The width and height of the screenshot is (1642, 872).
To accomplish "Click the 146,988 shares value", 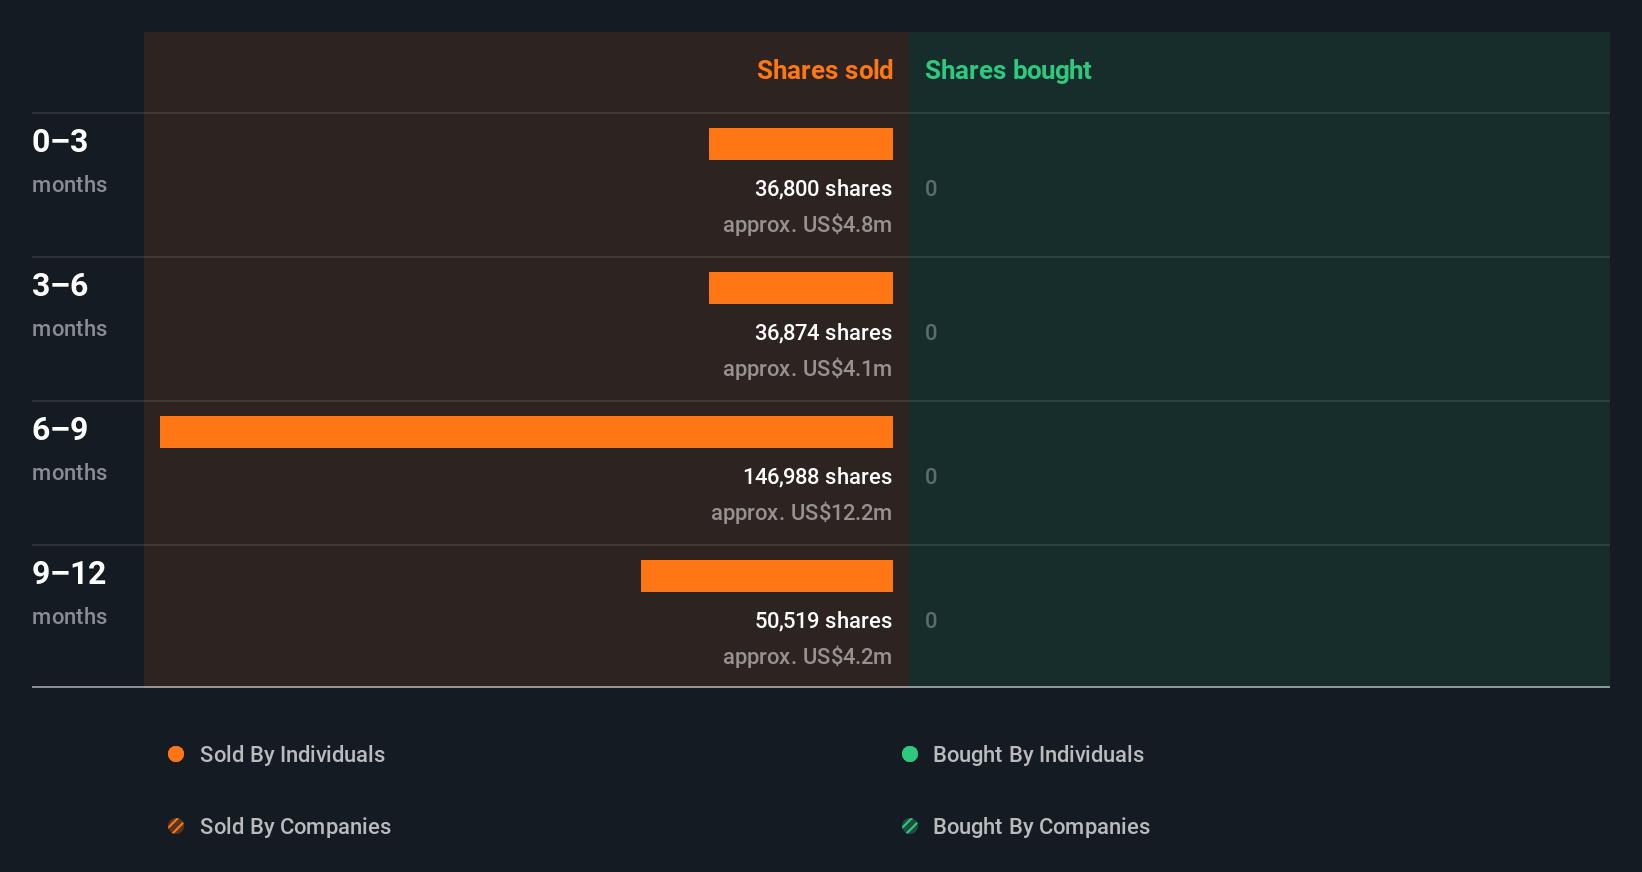I will [817, 476].
